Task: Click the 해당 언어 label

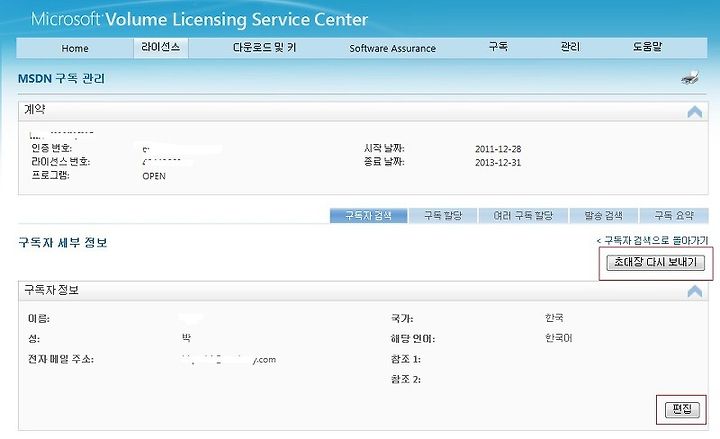Action: pyautogui.click(x=412, y=339)
